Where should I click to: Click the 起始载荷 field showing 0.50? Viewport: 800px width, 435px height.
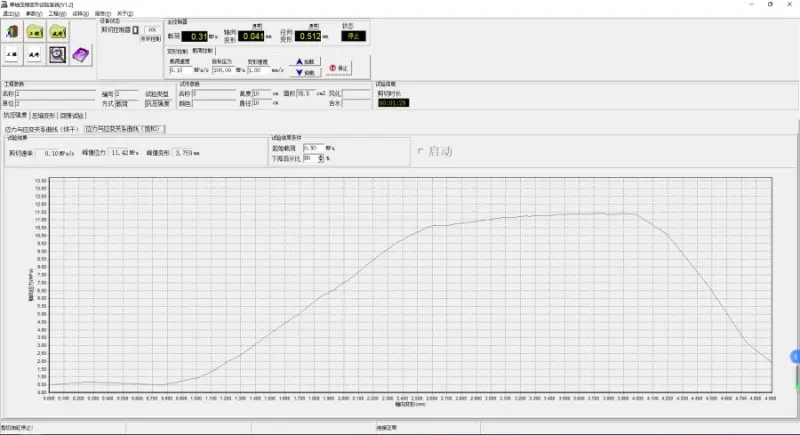313,148
